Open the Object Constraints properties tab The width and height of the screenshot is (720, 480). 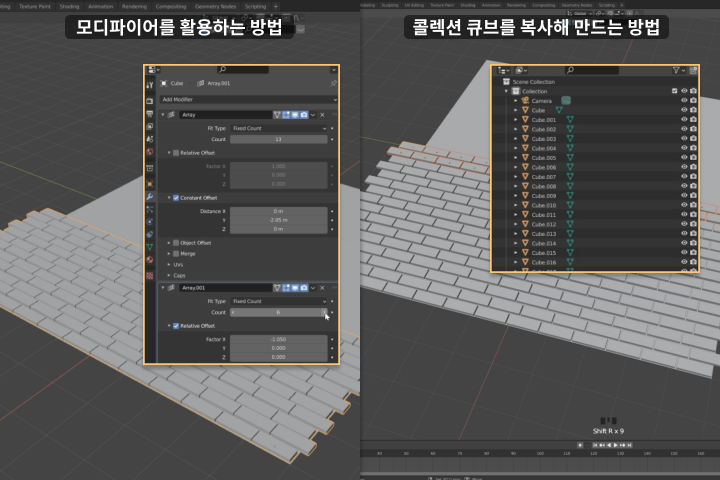click(150, 235)
